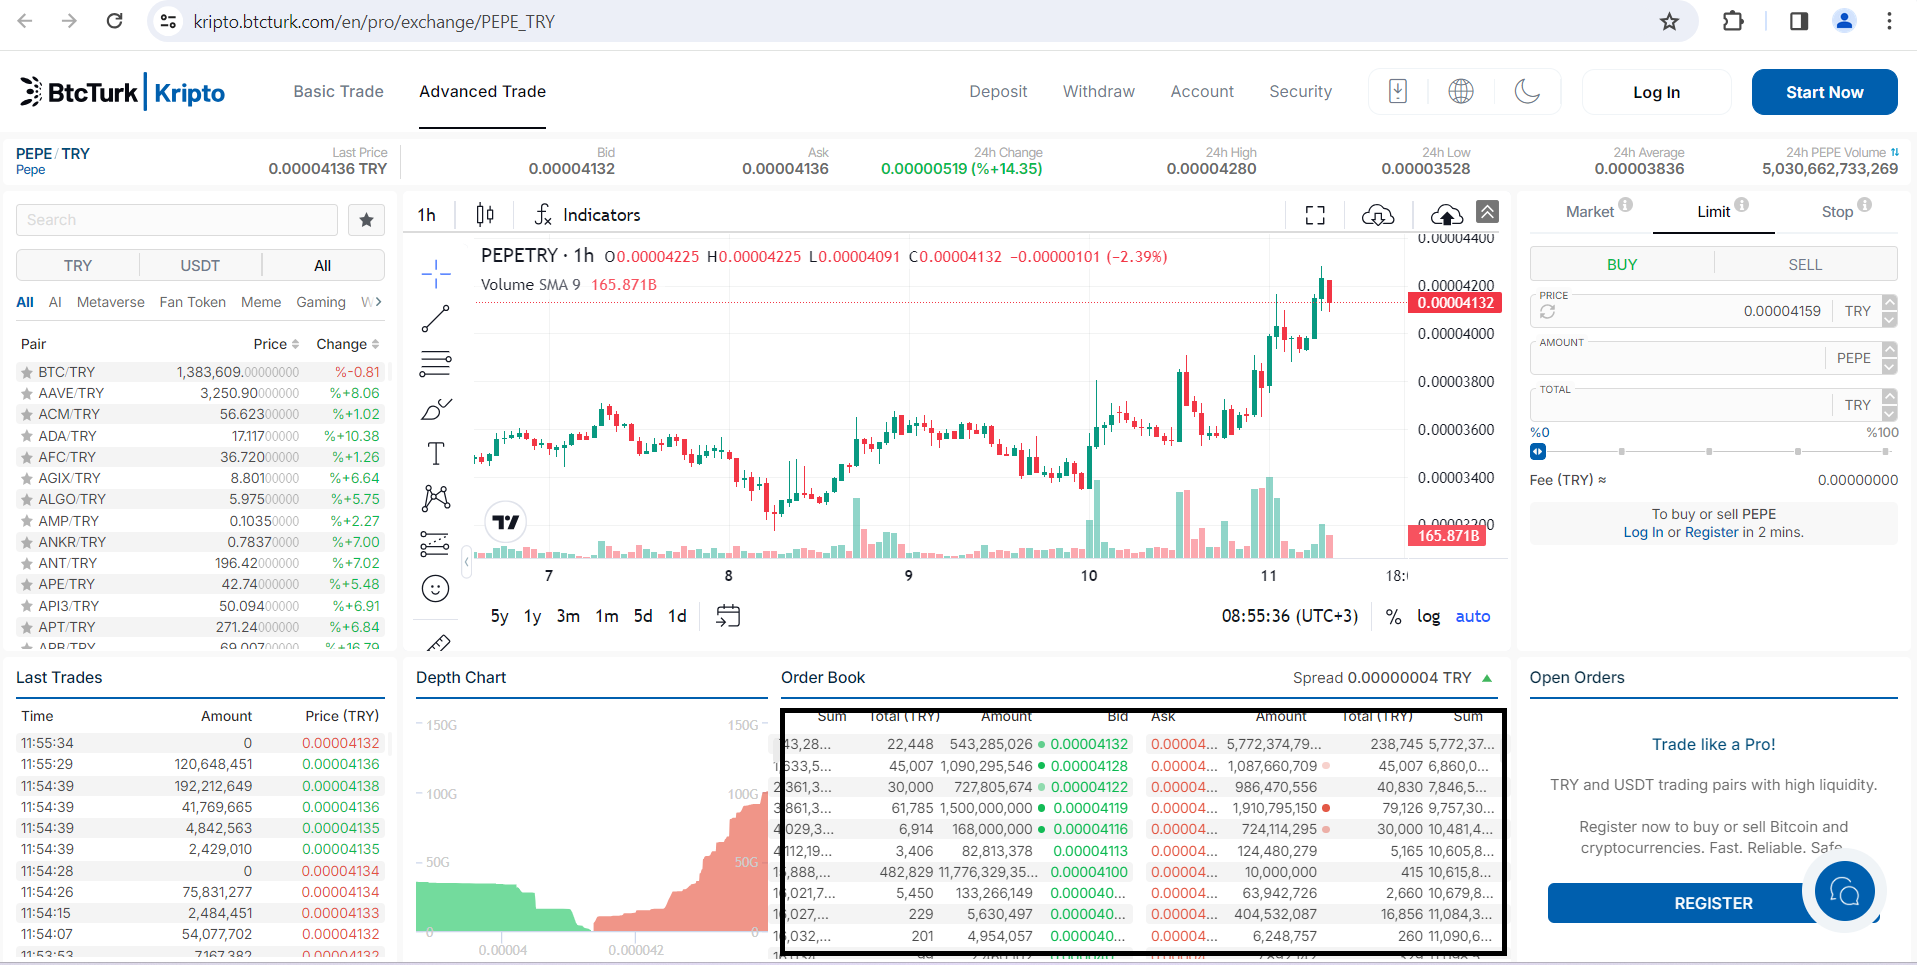
Task: Open the emoji icons tool
Action: tap(435, 589)
